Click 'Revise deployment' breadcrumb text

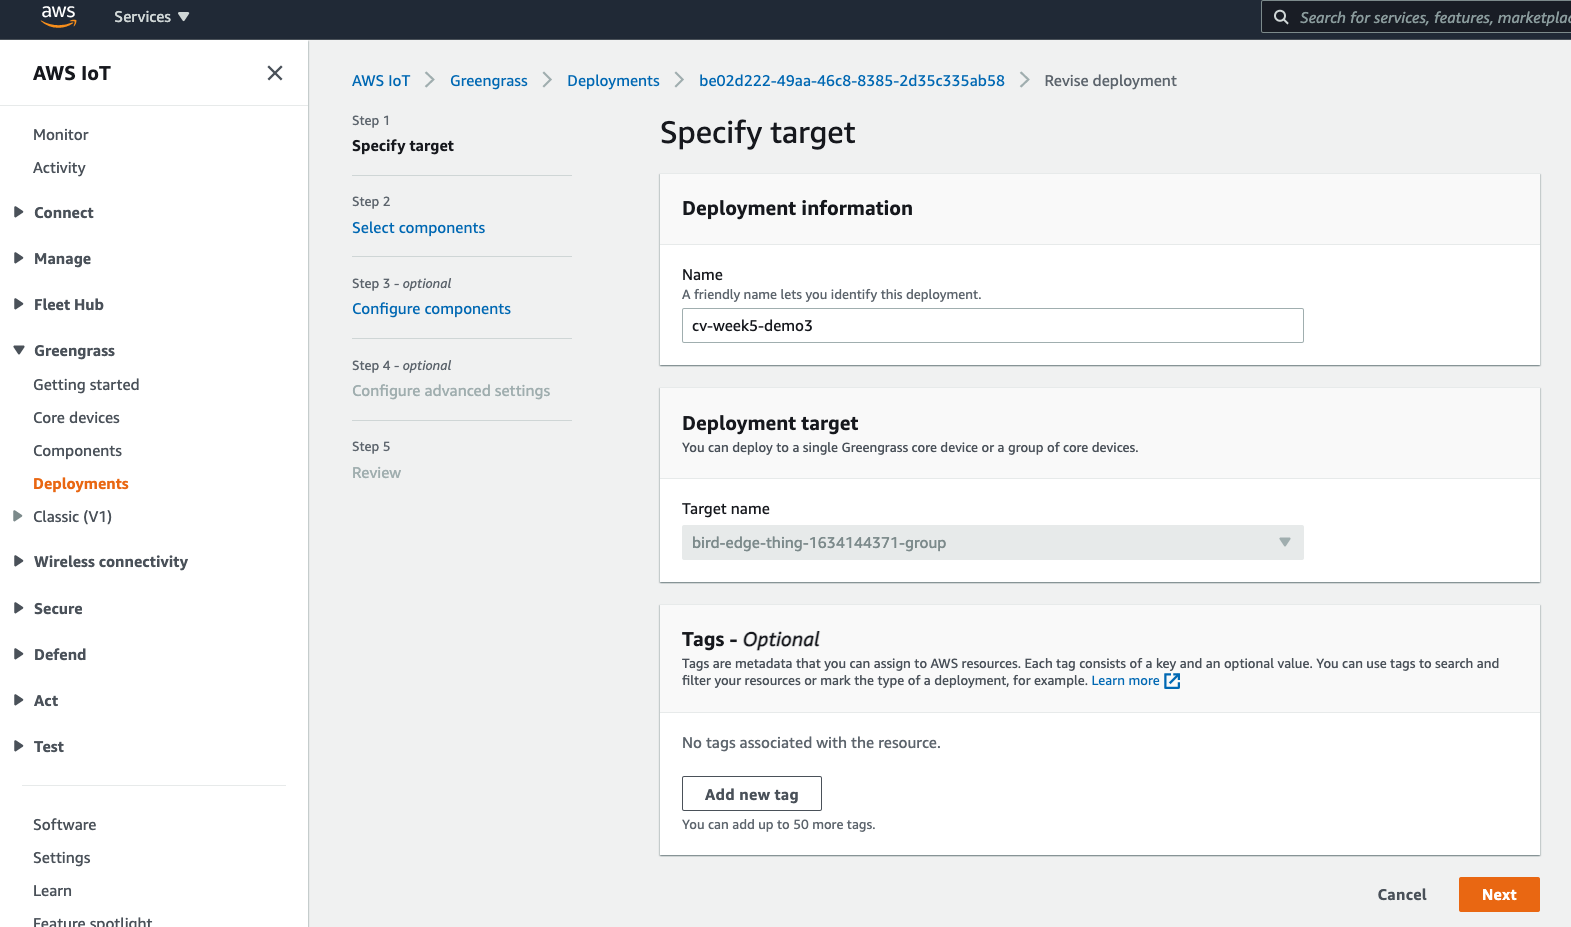pos(1110,81)
